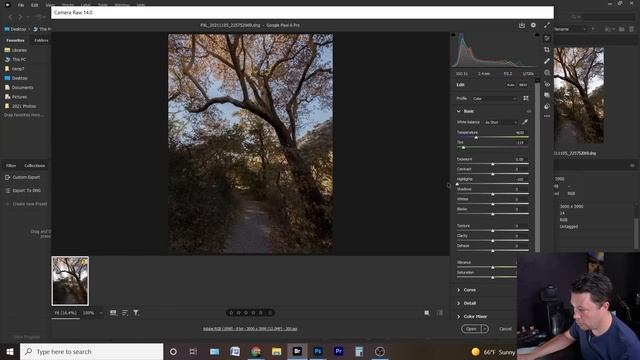Select the Crop tool in Camera Raw
This screenshot has height=360, width=640.
click(x=547, y=49)
